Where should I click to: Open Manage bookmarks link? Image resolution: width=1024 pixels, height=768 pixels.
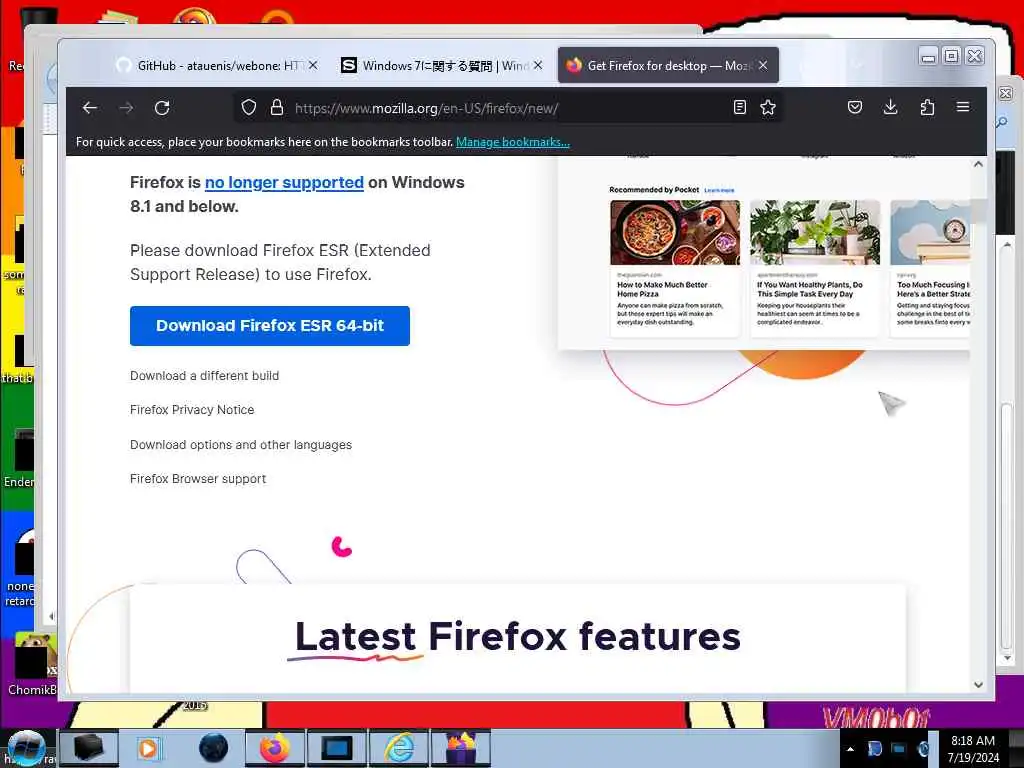513,142
